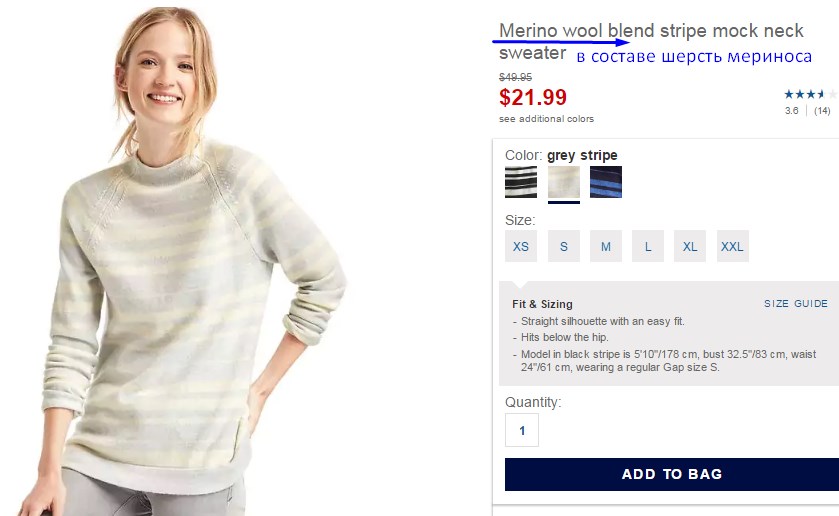Click the Fit & Sizing heading
This screenshot has height=516, width=839.
coord(542,304)
